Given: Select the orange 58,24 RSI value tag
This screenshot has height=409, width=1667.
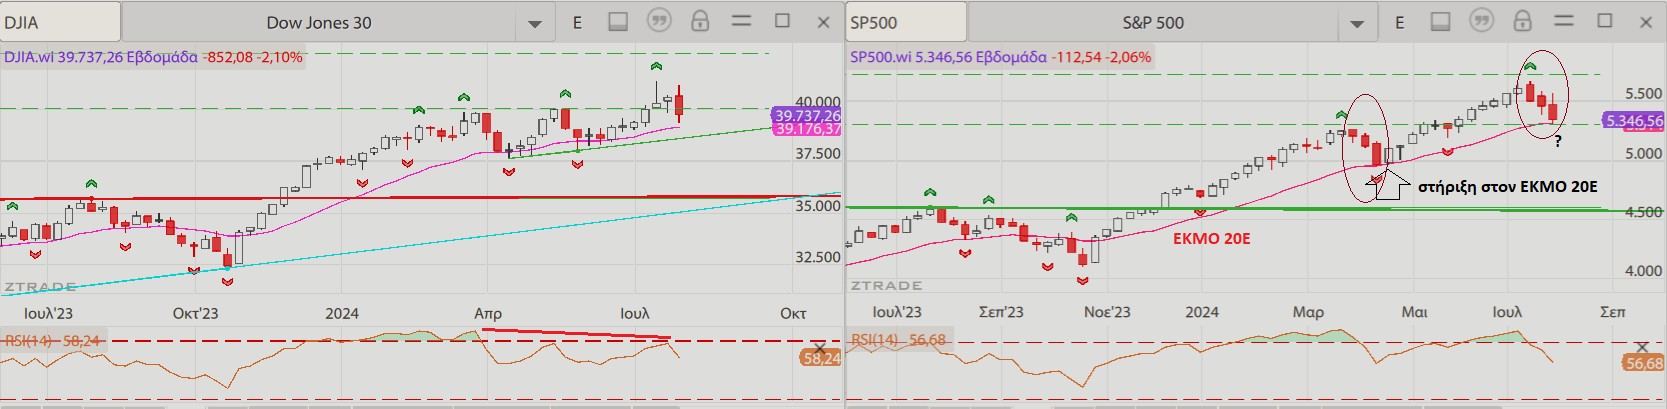Looking at the screenshot, I should click(821, 358).
